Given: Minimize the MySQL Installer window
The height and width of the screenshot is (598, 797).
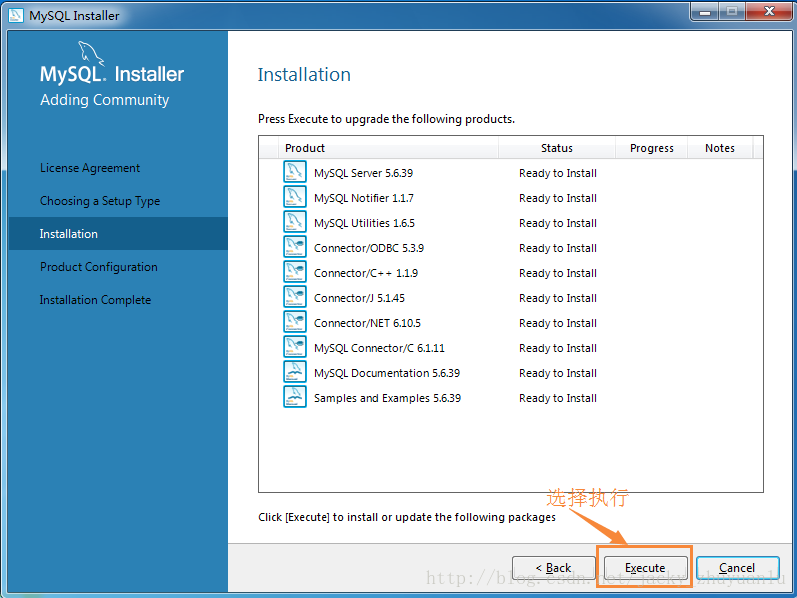Looking at the screenshot, I should 705,11.
